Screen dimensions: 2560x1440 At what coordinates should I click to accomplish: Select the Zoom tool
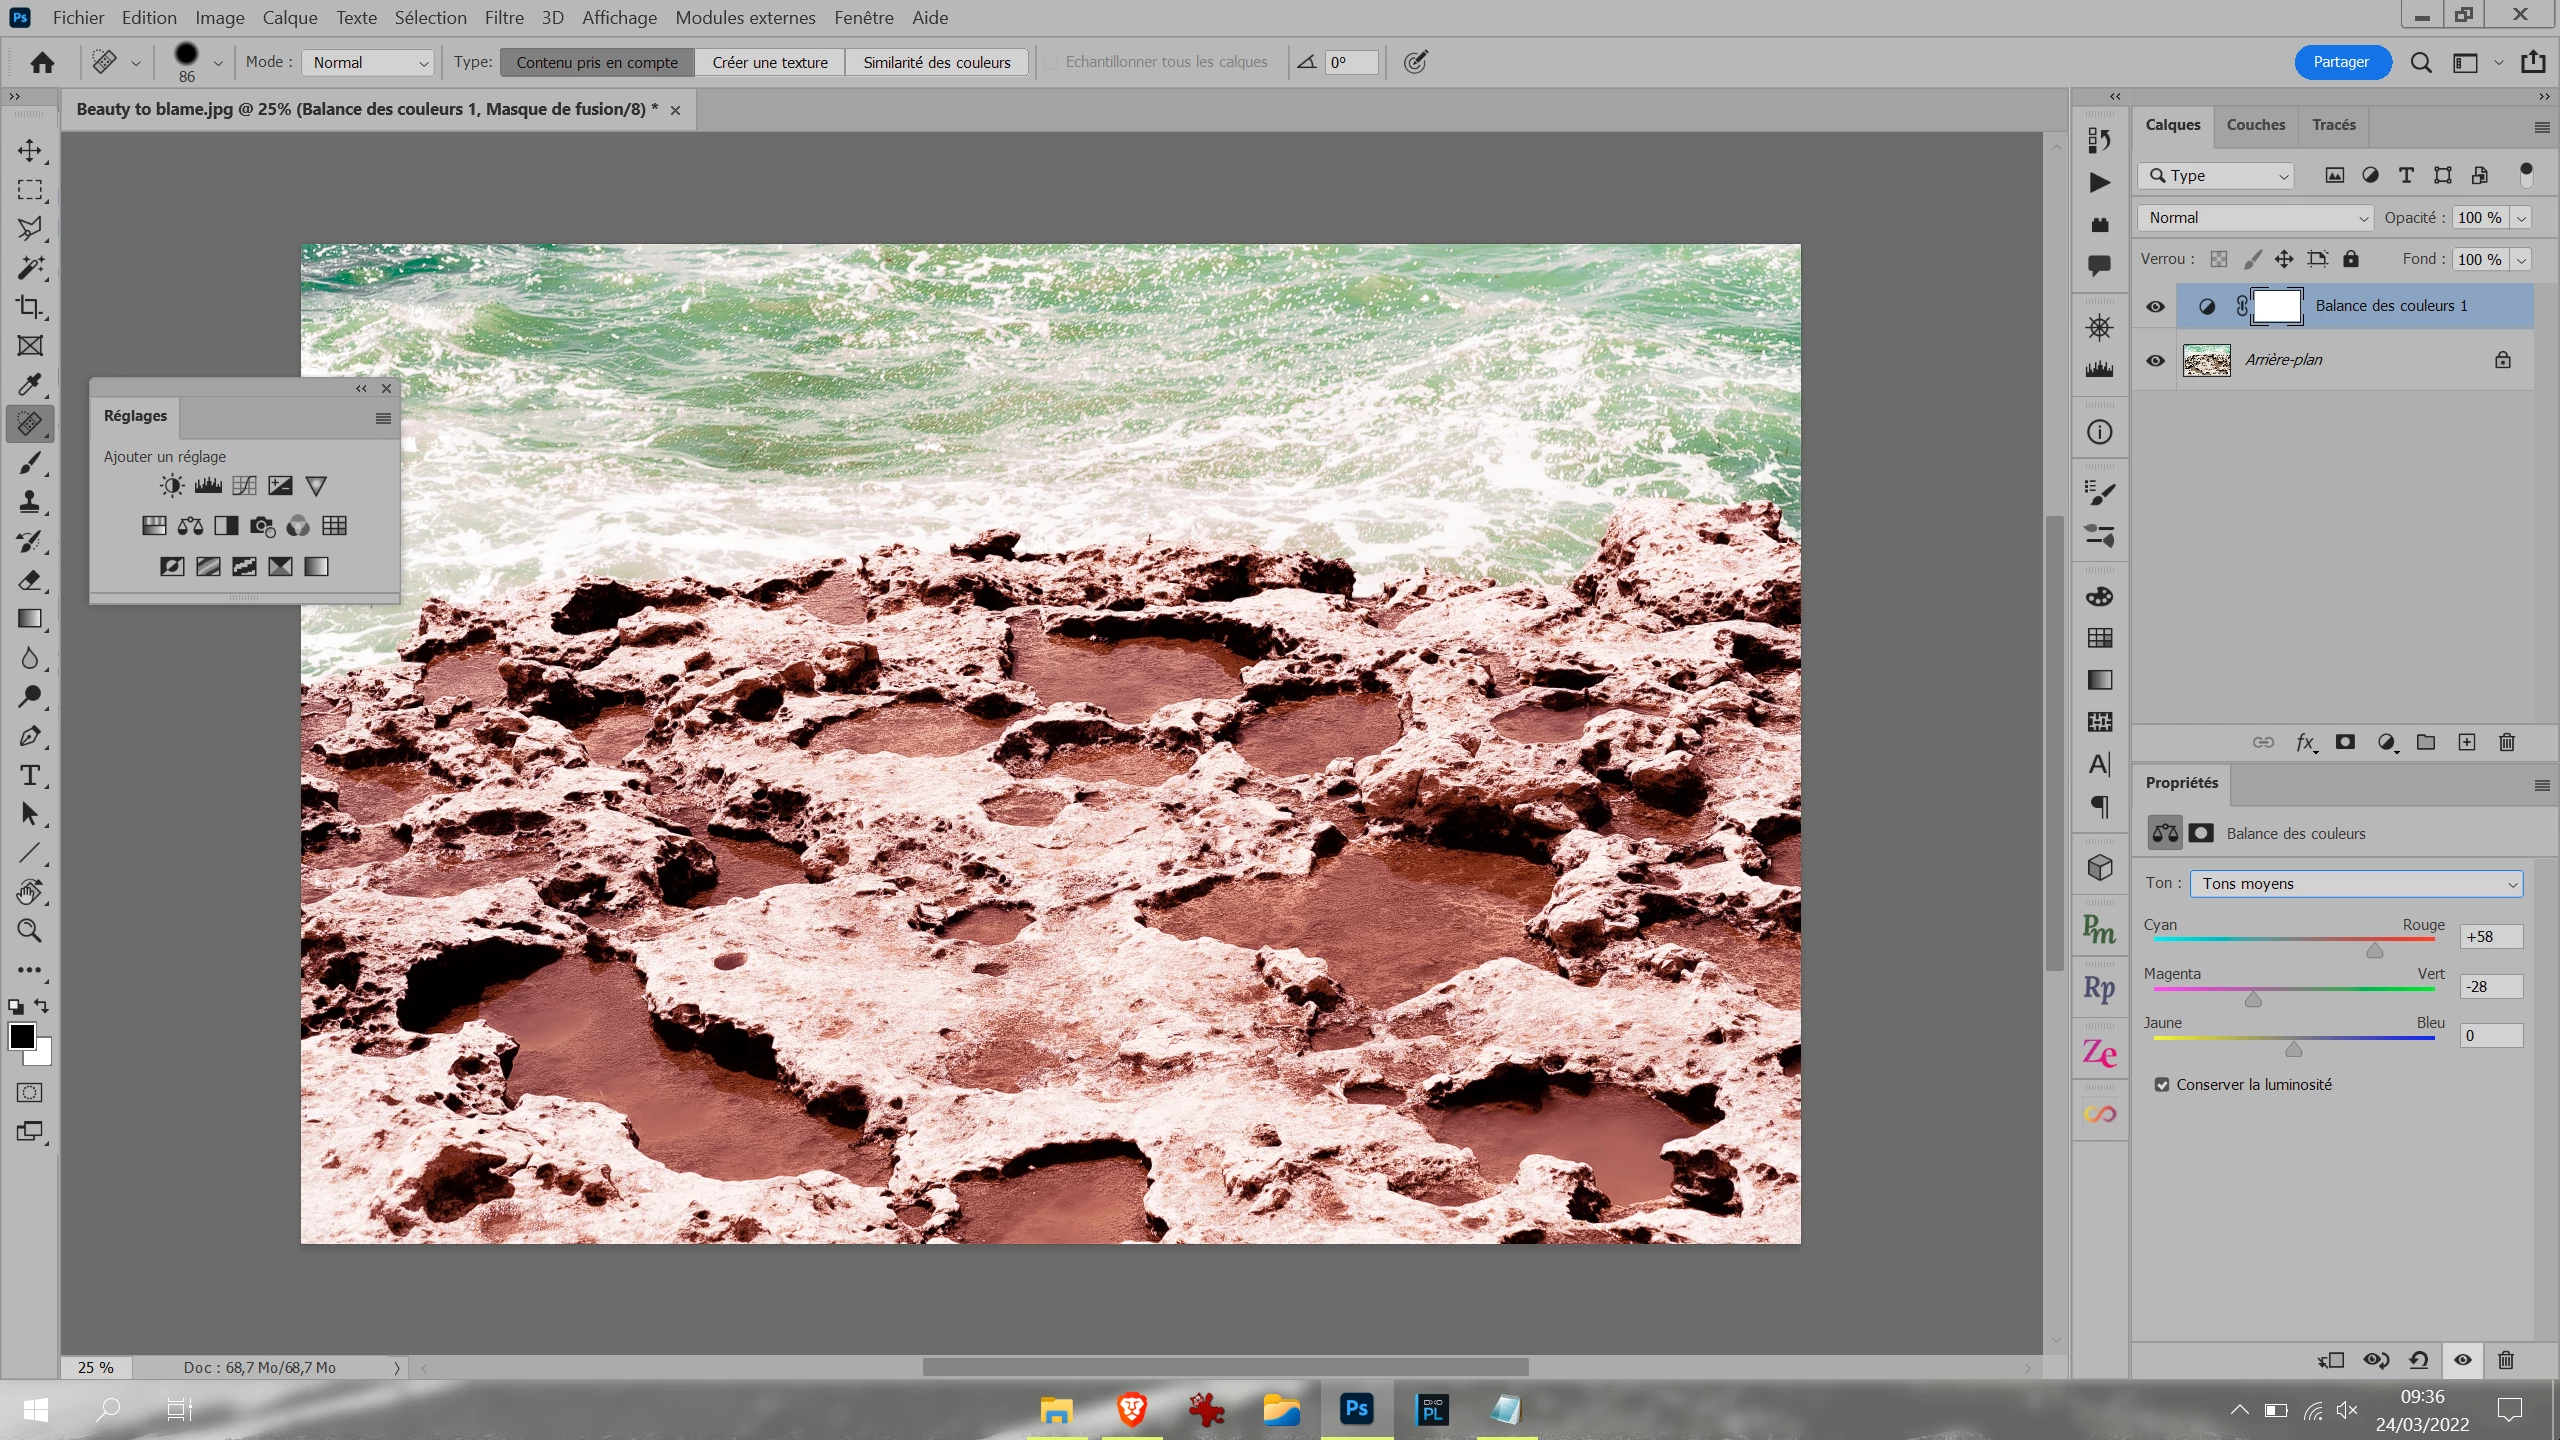tap(30, 931)
